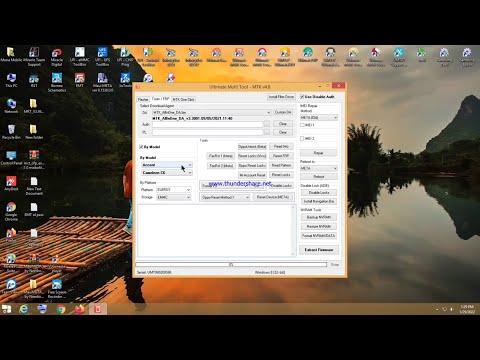Image resolution: width=480 pixels, height=360 pixels.
Task: Open the IMEI Repair Method dropdown
Action: pos(319,118)
